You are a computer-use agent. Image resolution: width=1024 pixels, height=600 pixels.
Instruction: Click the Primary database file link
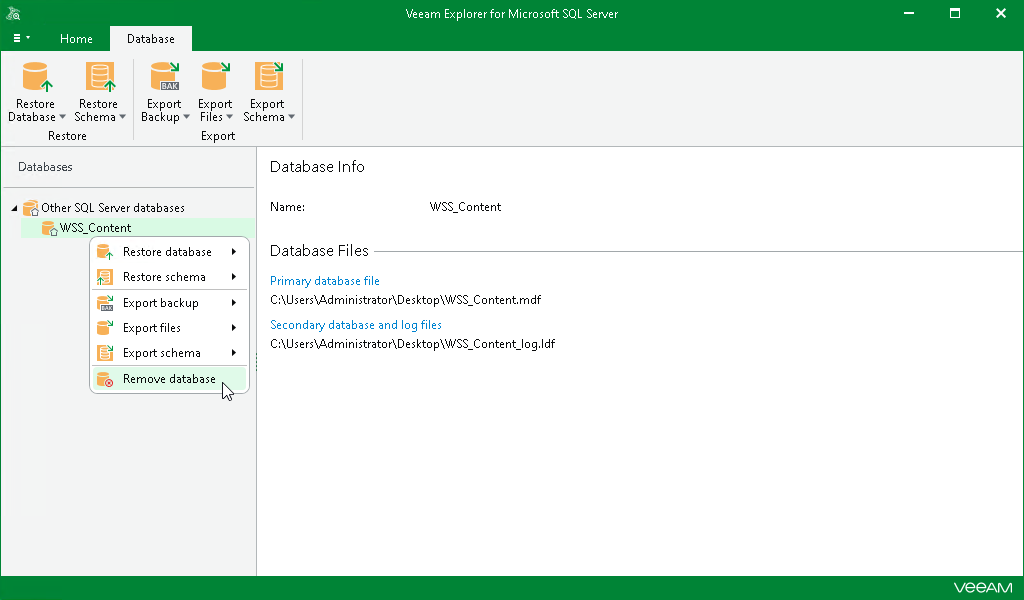pyautogui.click(x=325, y=281)
